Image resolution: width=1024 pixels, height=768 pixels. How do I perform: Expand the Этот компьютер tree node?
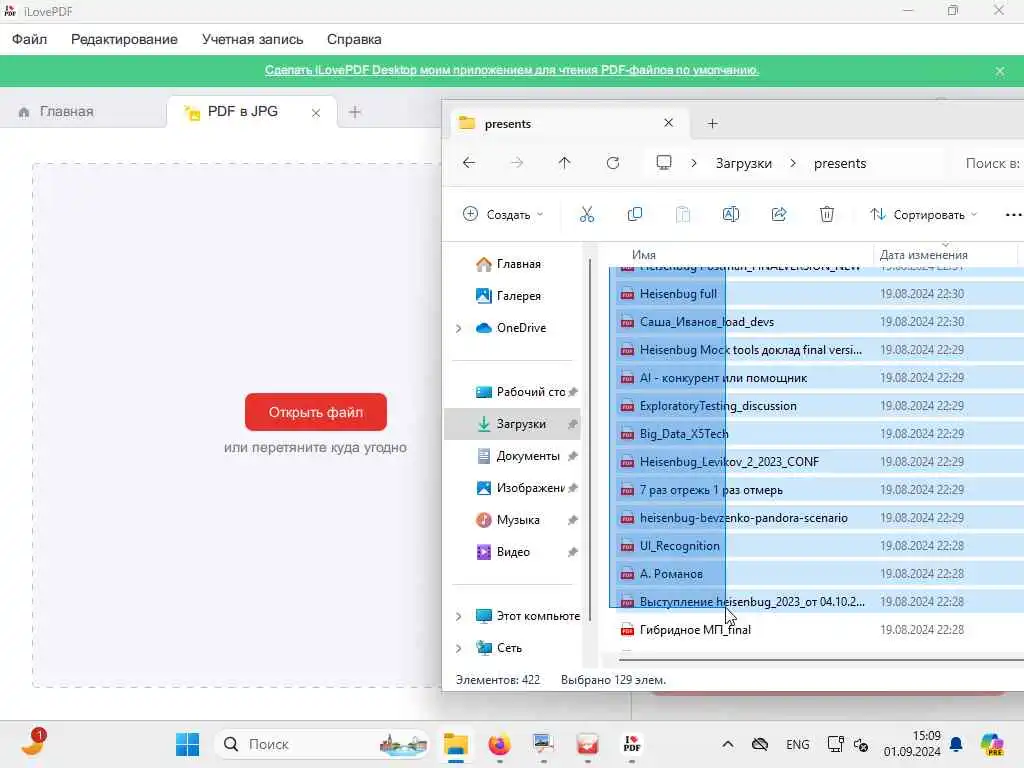coord(458,616)
